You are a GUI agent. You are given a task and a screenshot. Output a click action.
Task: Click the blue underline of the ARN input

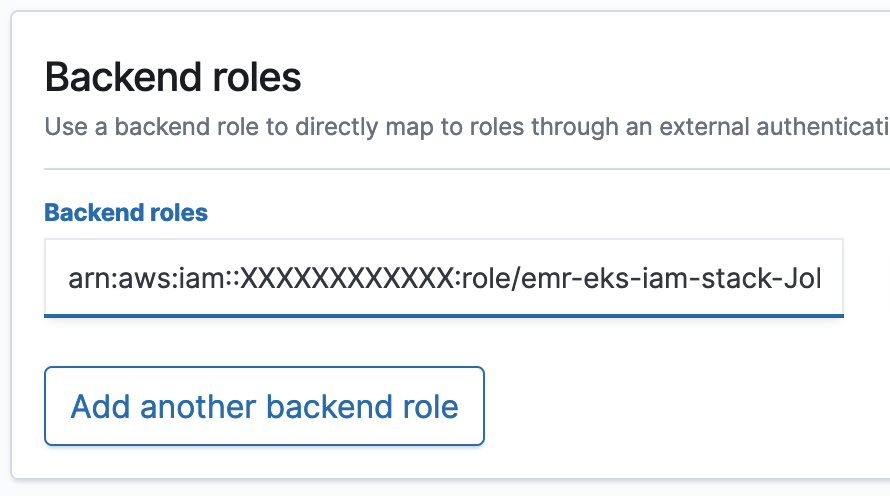point(443,315)
